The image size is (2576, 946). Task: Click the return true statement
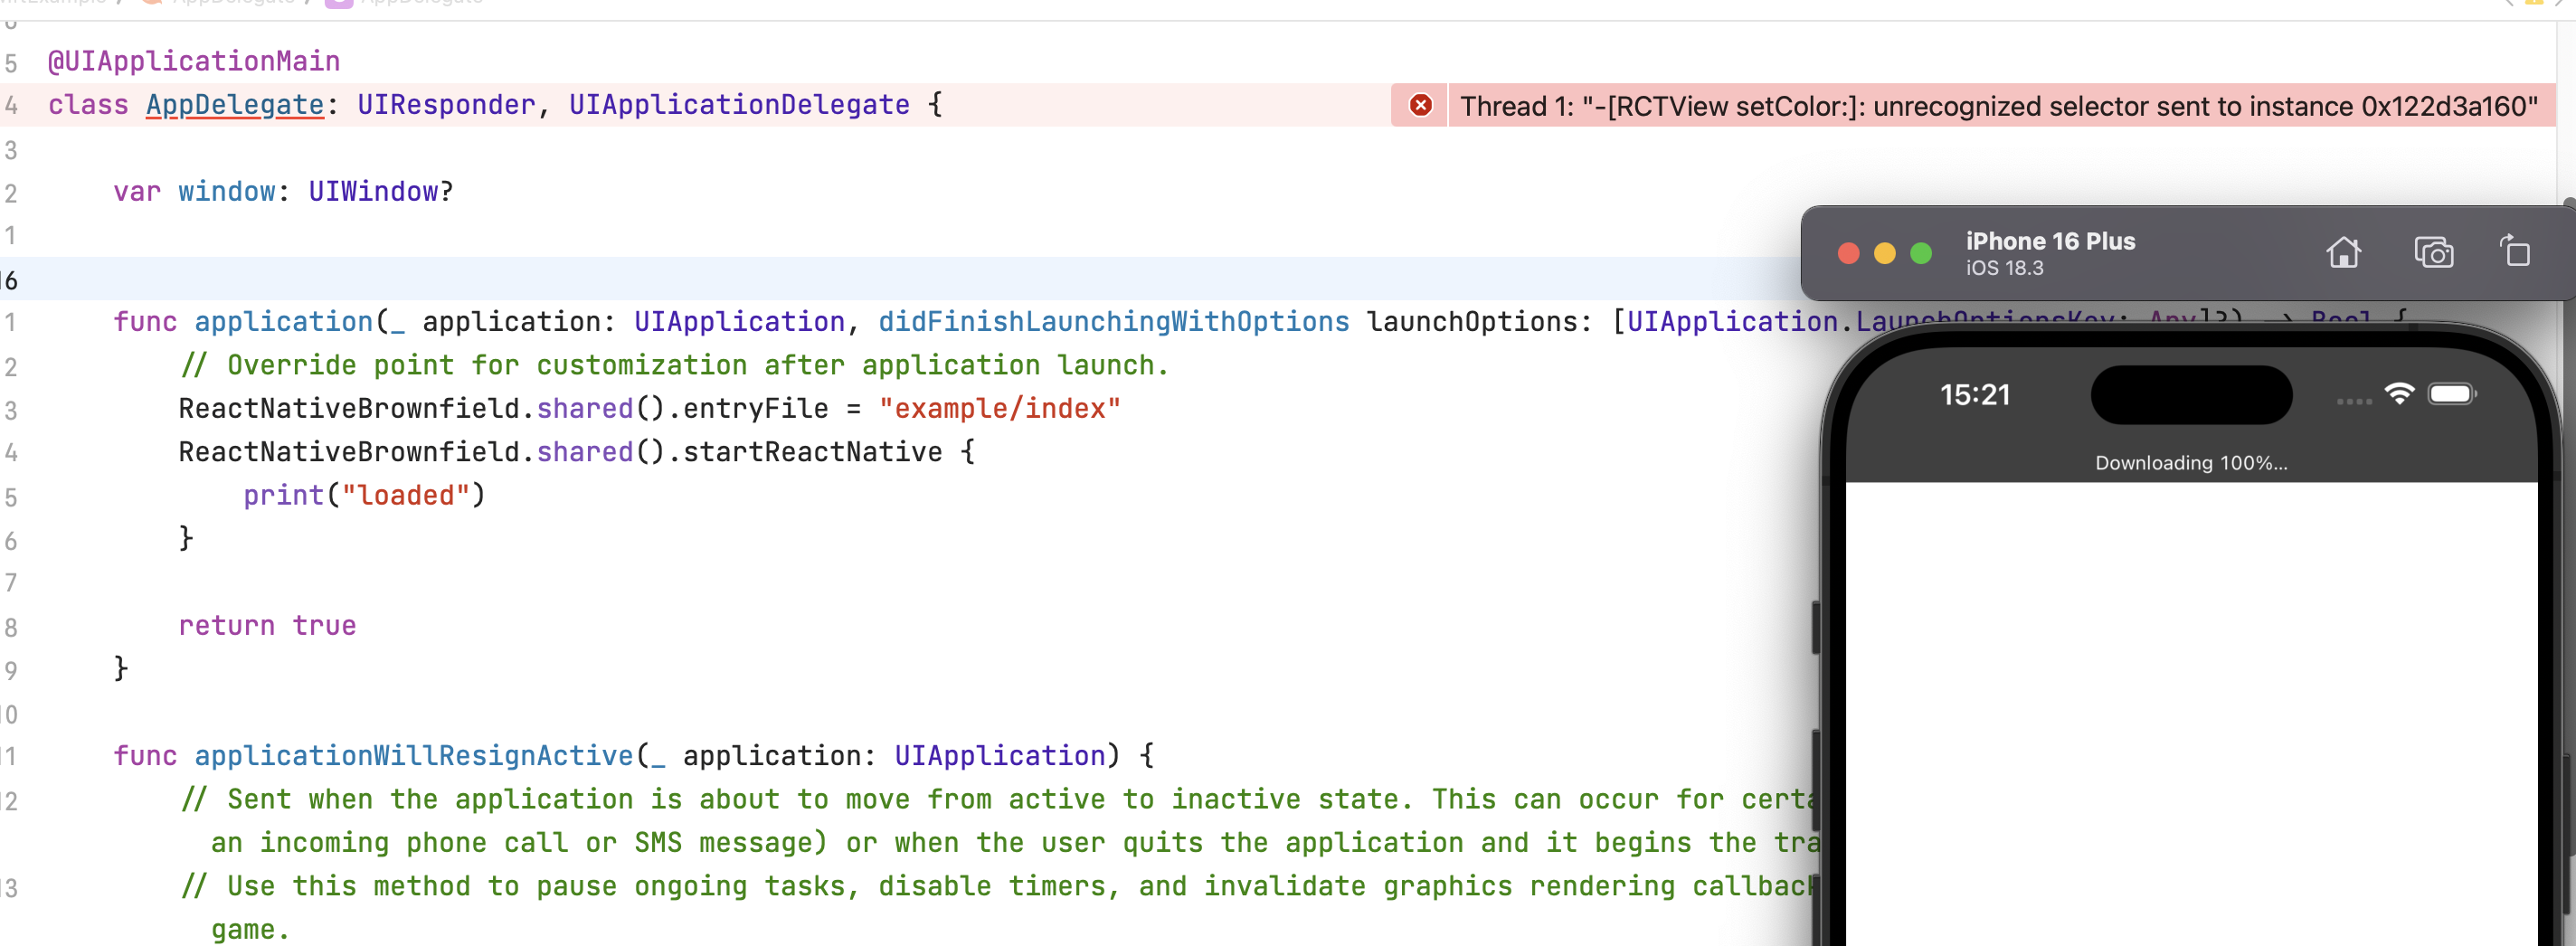[x=267, y=626]
